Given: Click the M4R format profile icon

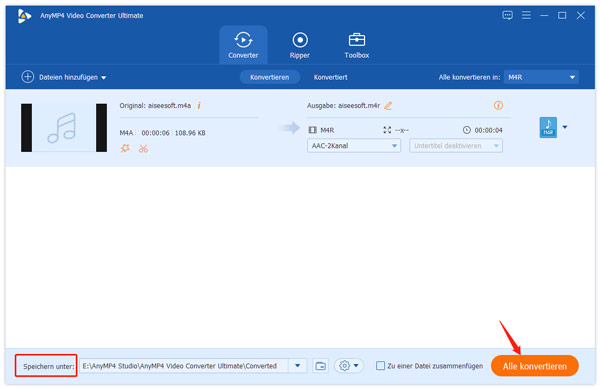Looking at the screenshot, I should [548, 127].
